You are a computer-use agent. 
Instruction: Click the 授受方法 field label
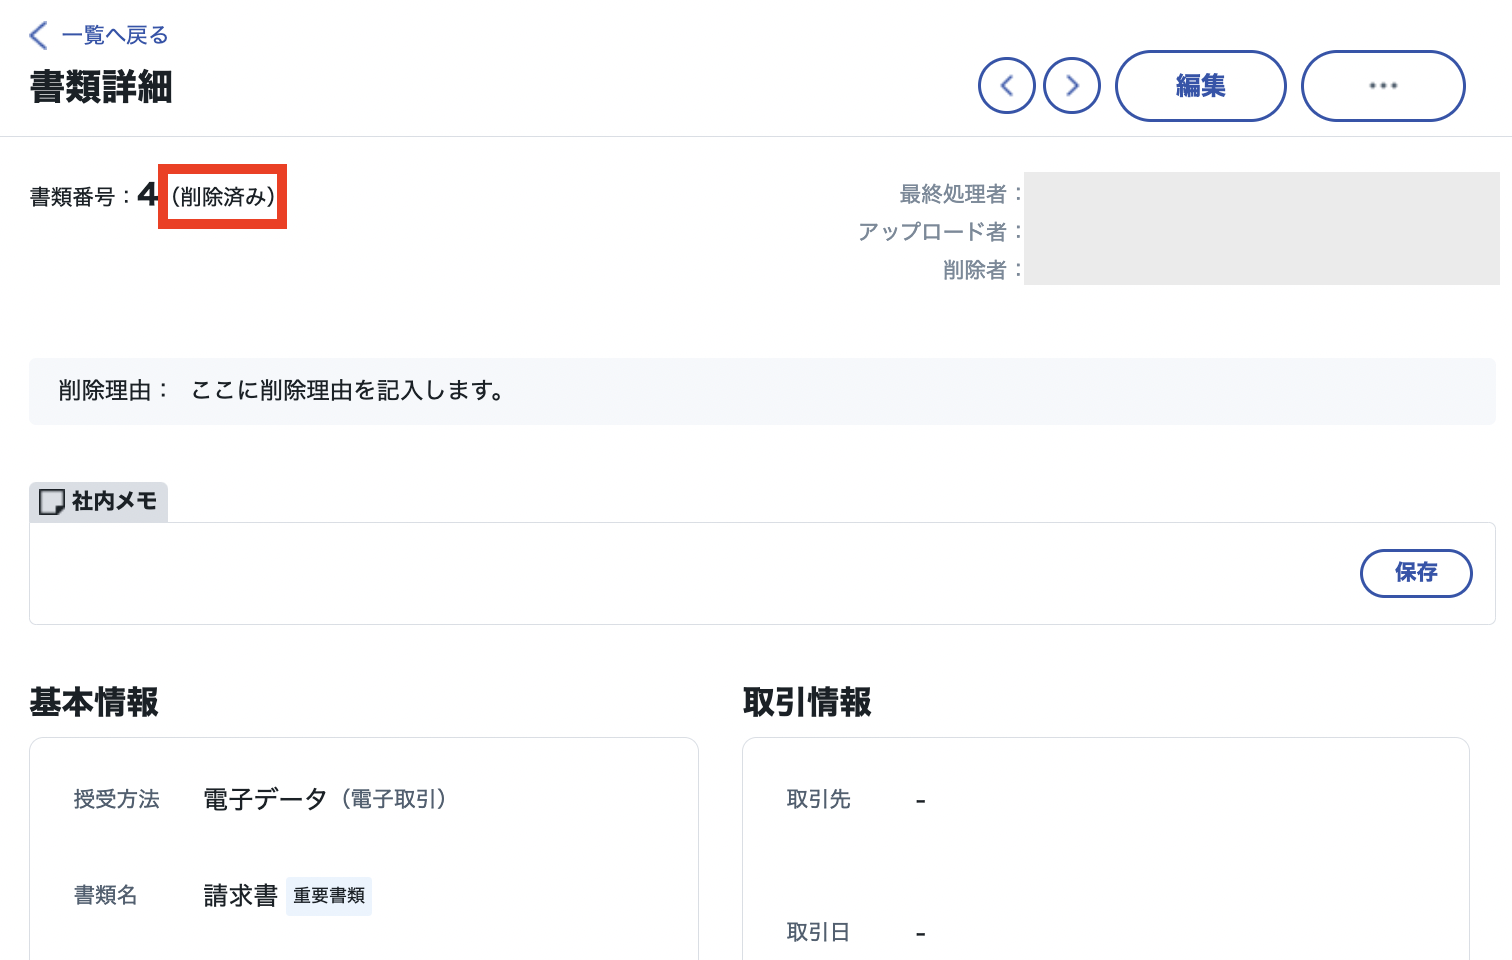(116, 799)
